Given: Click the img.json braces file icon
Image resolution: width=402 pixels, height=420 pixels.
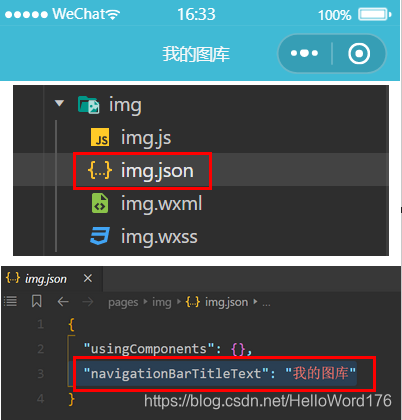Looking at the screenshot, I should [100, 170].
